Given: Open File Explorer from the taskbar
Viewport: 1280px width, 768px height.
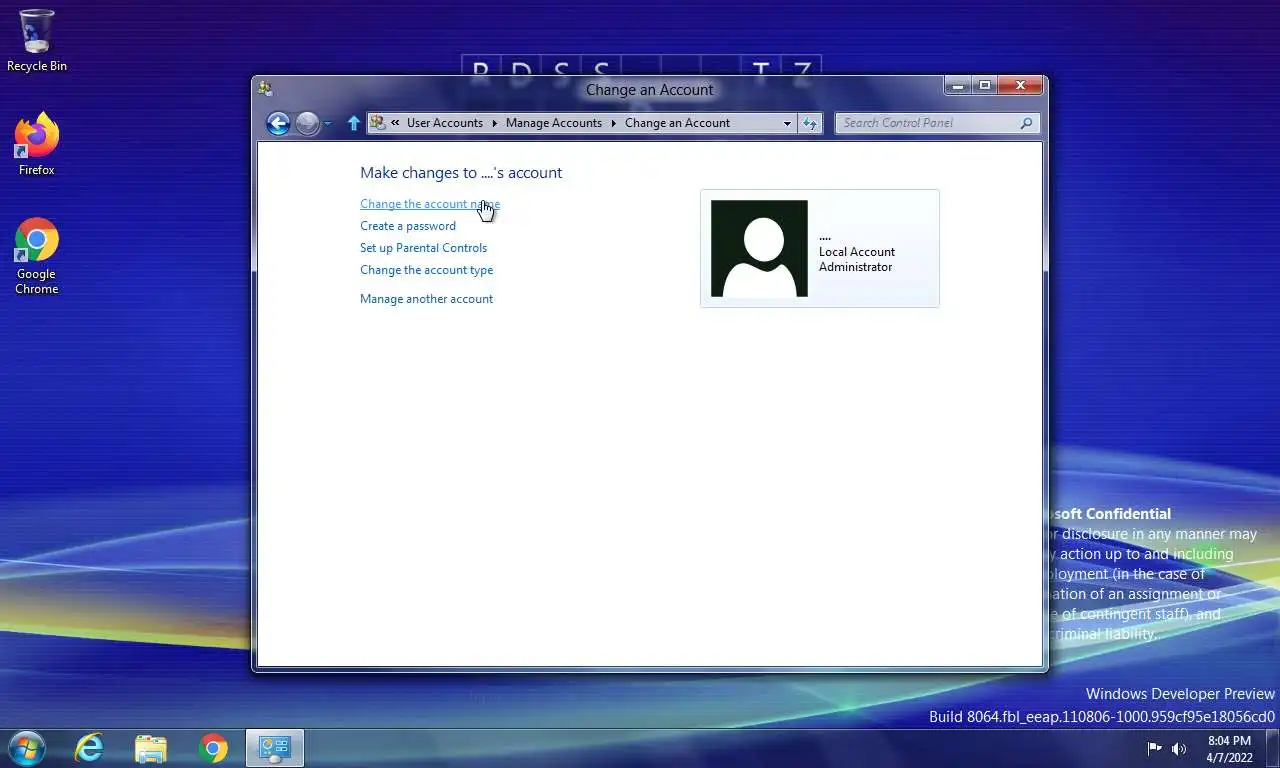Looking at the screenshot, I should pos(151,748).
